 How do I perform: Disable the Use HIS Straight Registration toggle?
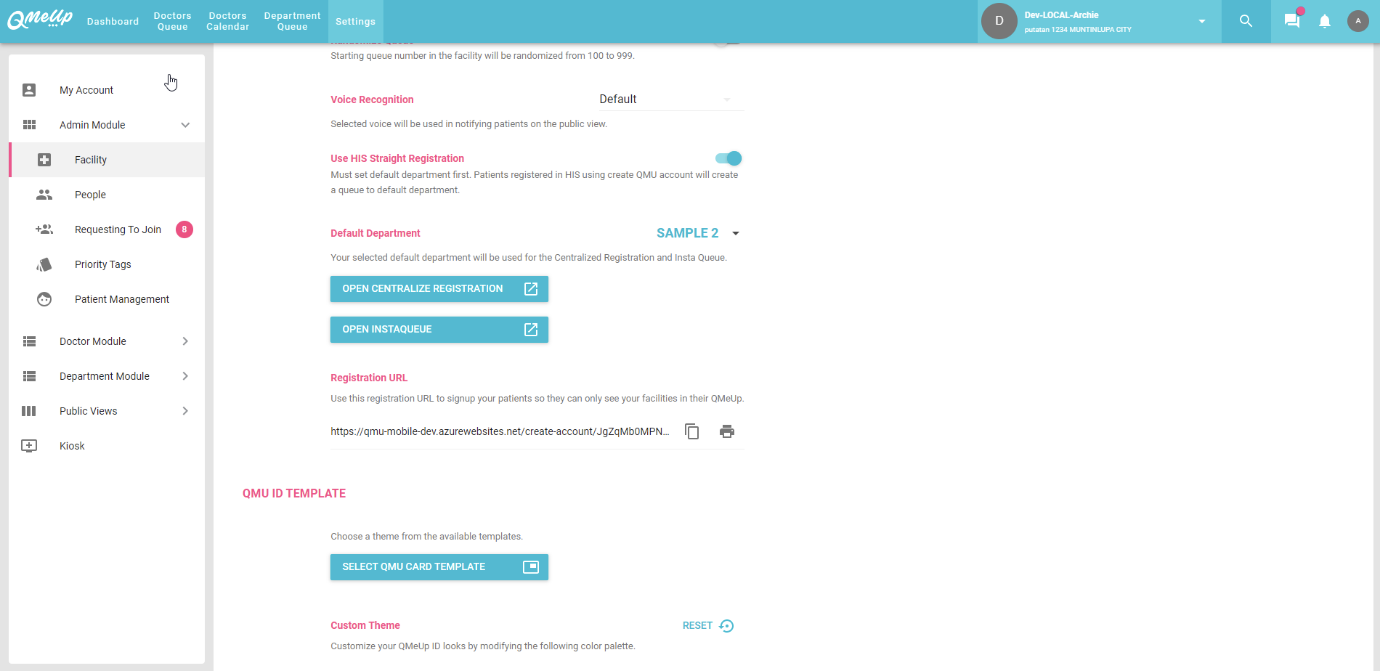click(x=729, y=158)
